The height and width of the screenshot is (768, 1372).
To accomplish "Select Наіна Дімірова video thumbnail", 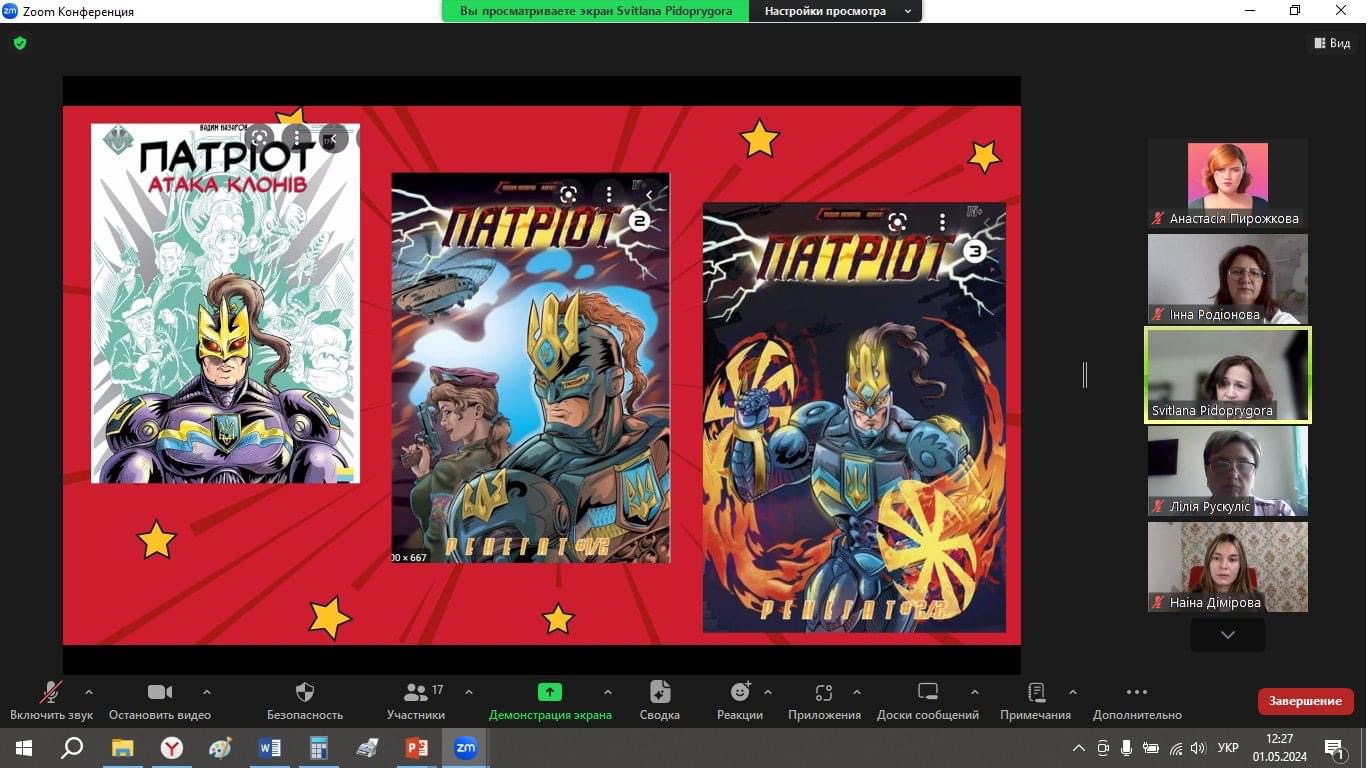I will [x=1228, y=567].
